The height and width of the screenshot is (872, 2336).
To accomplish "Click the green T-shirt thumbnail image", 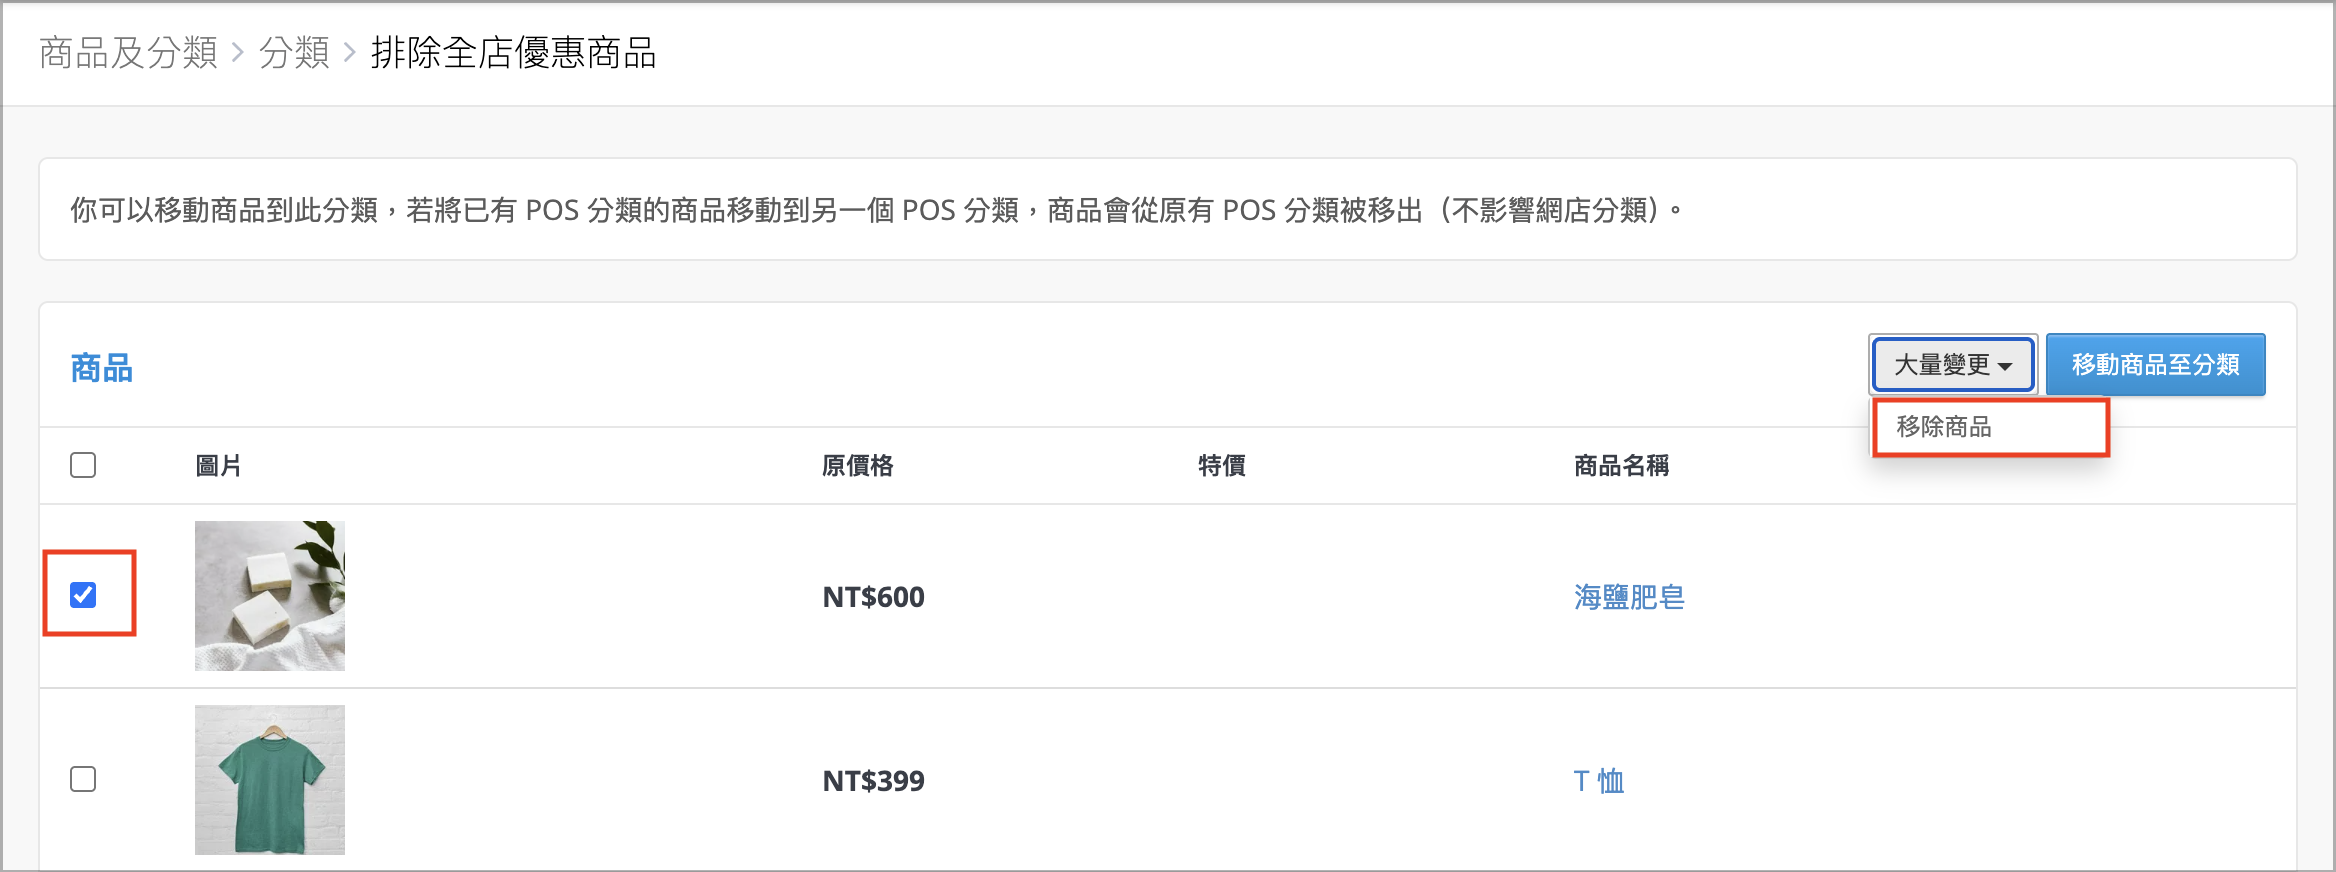I will 270,780.
